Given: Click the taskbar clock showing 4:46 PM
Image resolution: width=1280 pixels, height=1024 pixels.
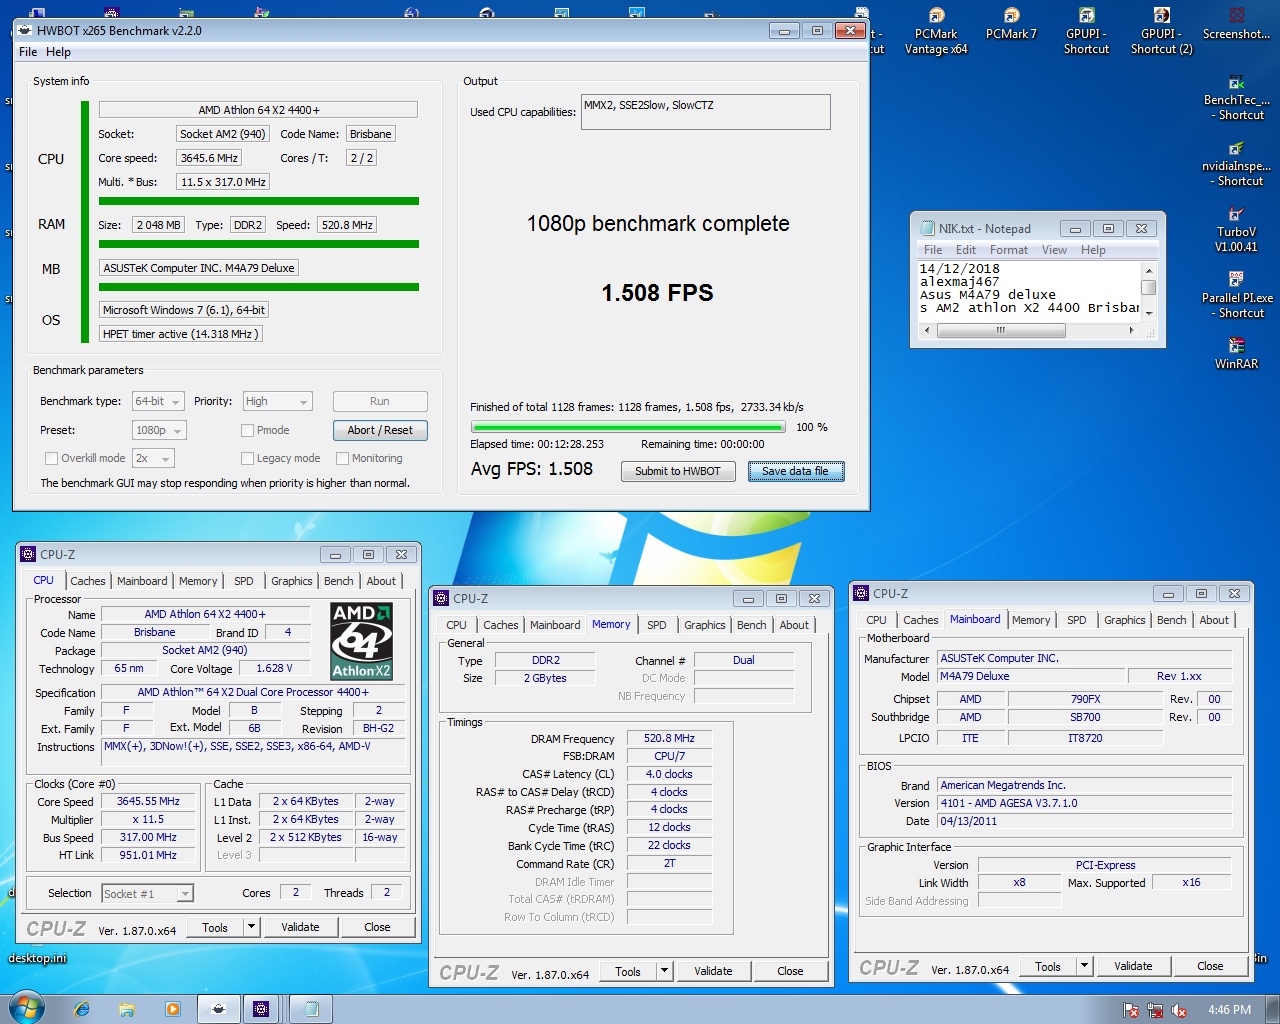Looking at the screenshot, I should tap(1229, 1010).
